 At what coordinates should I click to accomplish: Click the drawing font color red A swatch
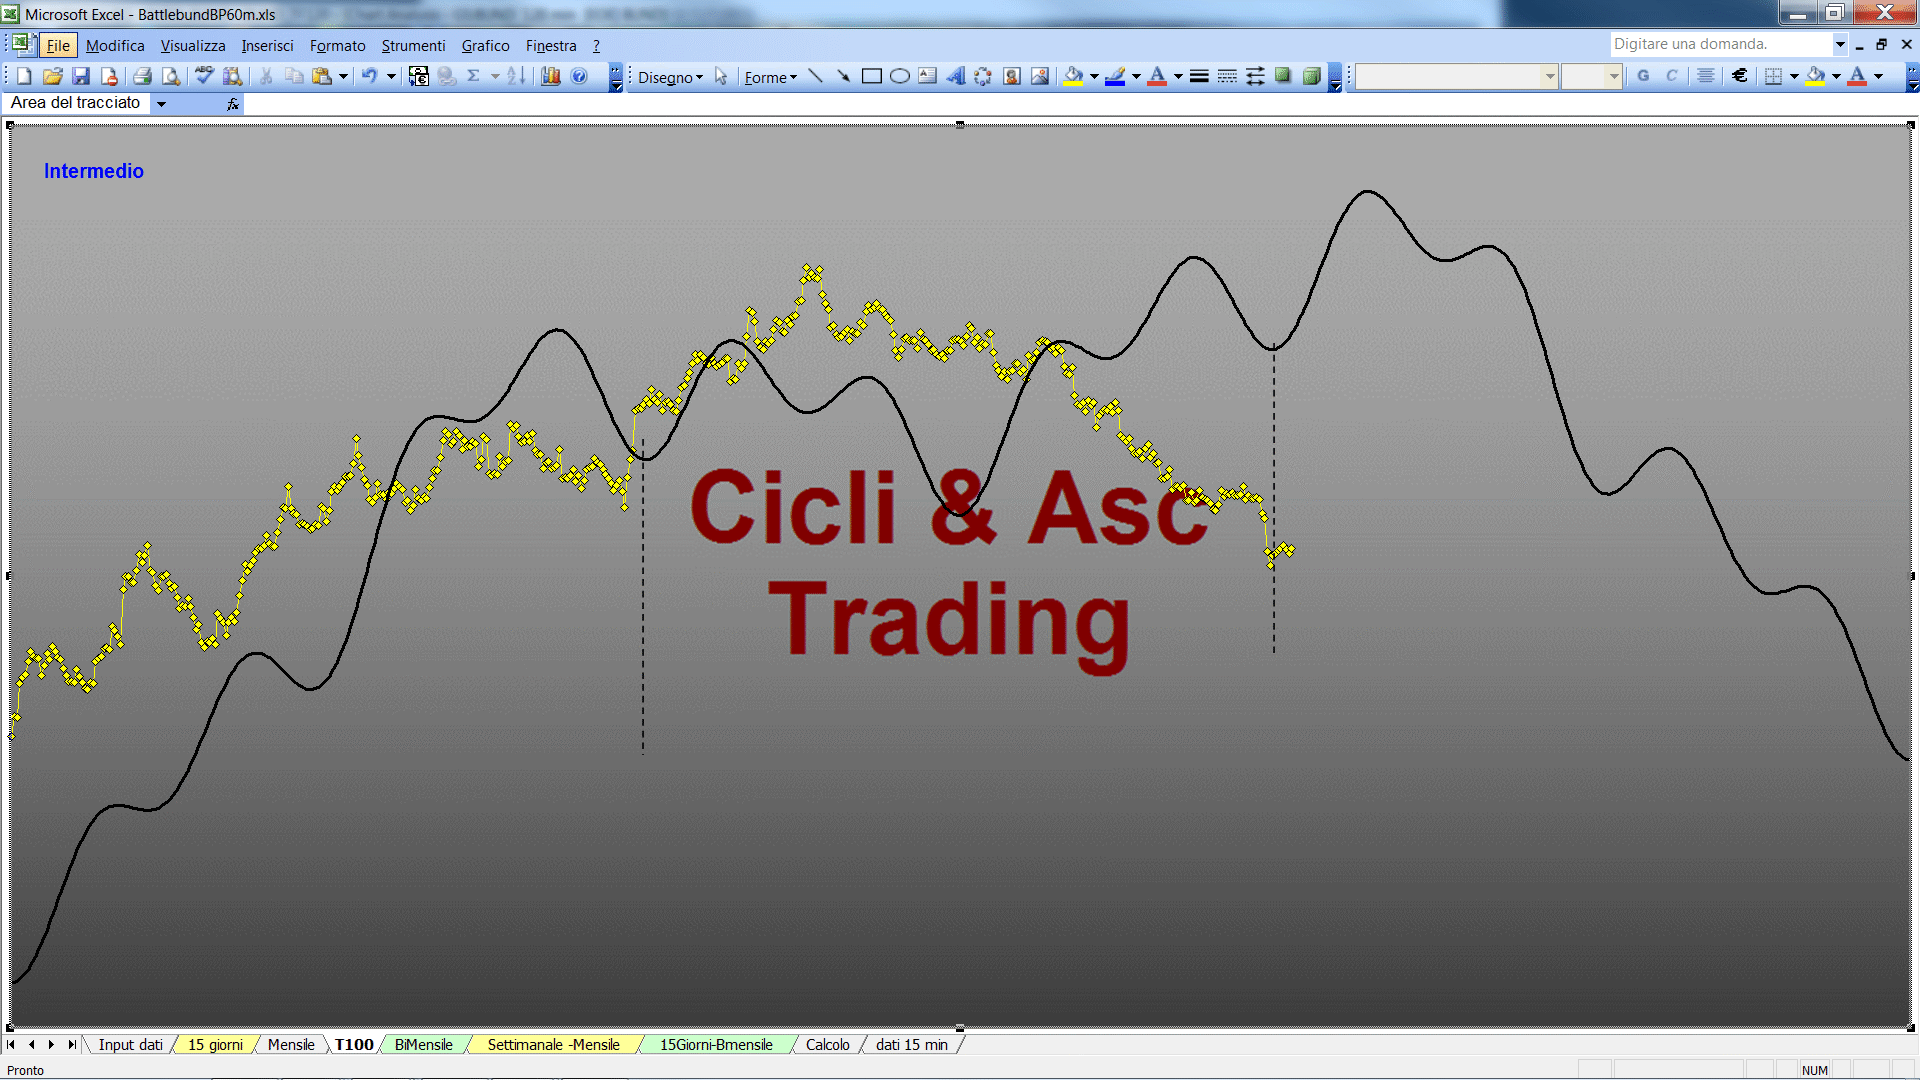pos(1158,76)
